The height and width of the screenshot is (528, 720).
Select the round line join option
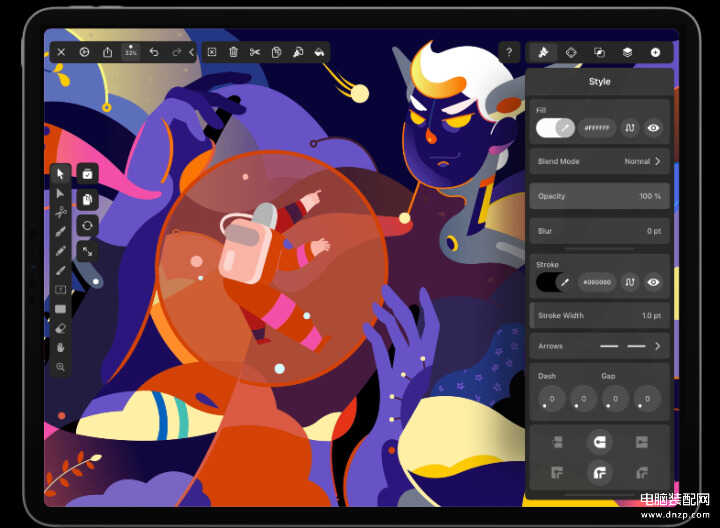point(600,472)
